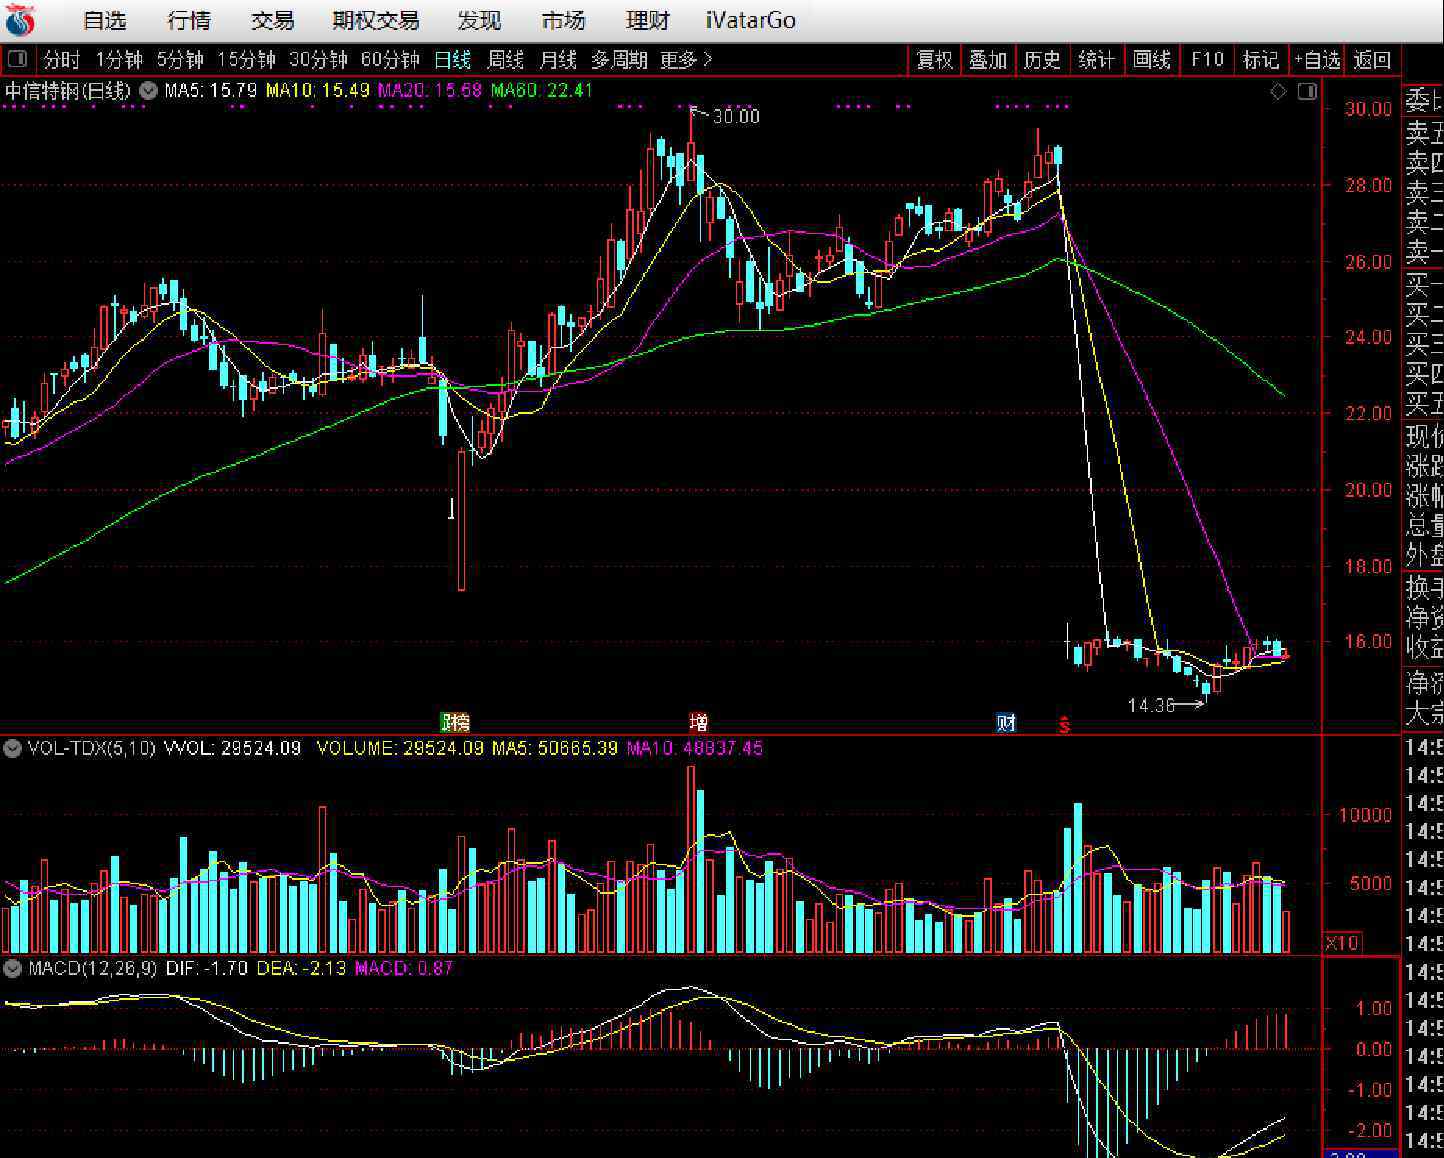Select the 日线 daily period
The height and width of the screenshot is (1158, 1444).
pyautogui.click(x=452, y=60)
